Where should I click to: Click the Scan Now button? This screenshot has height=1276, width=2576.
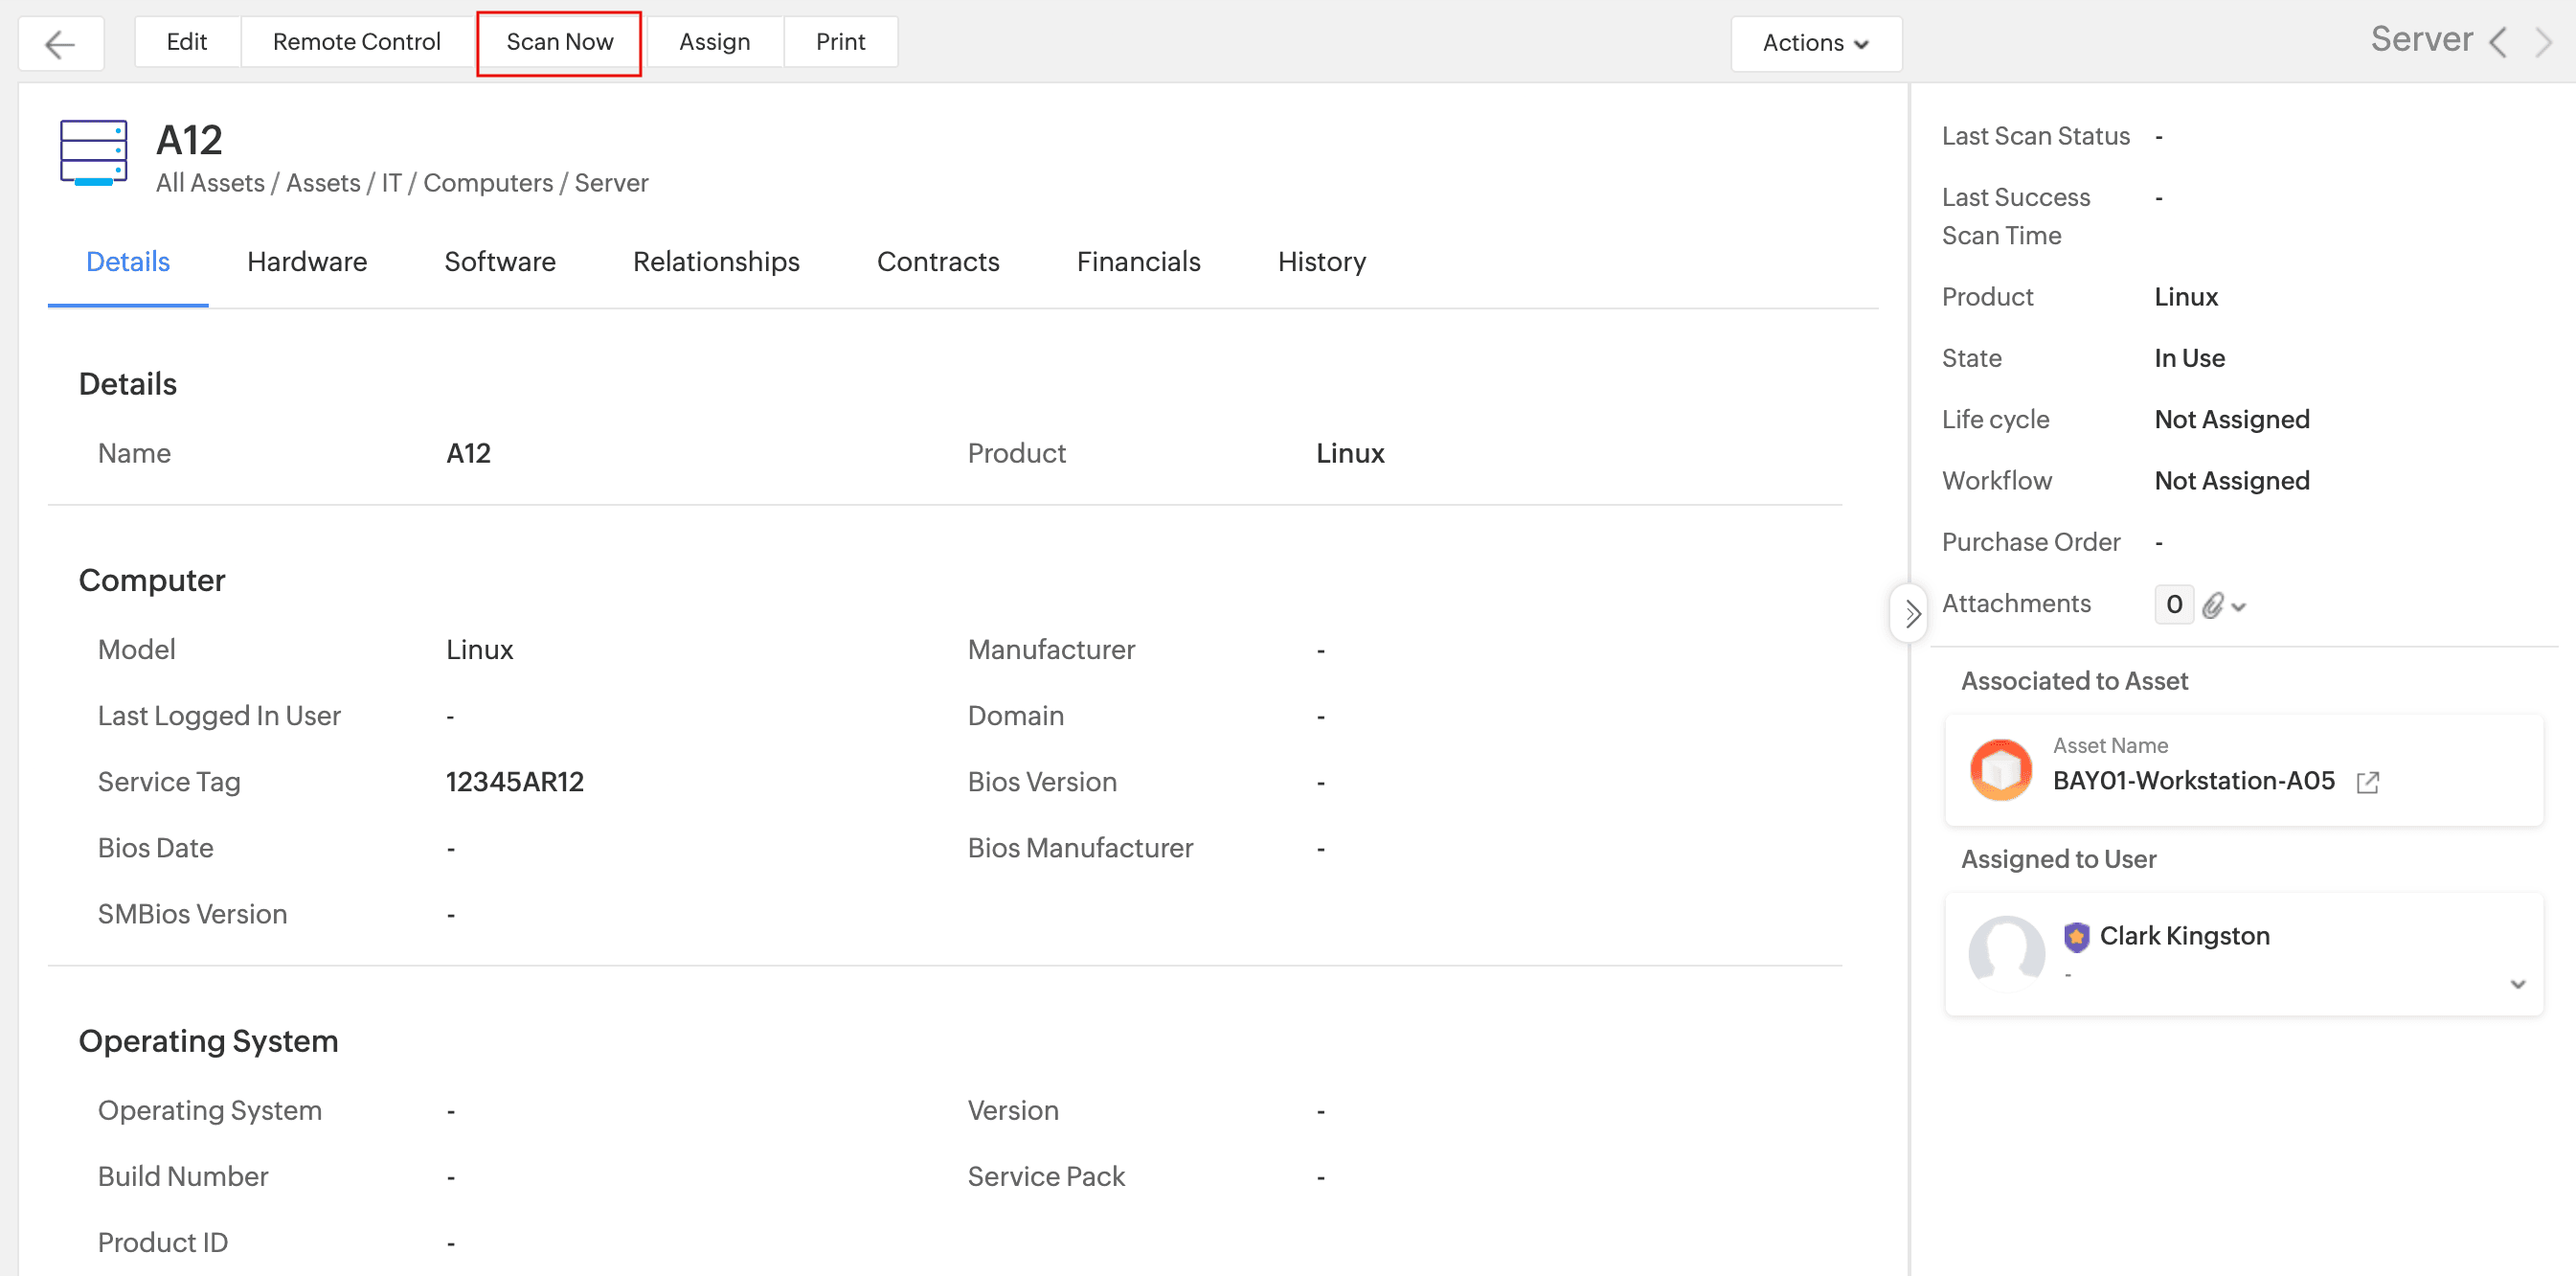(559, 42)
